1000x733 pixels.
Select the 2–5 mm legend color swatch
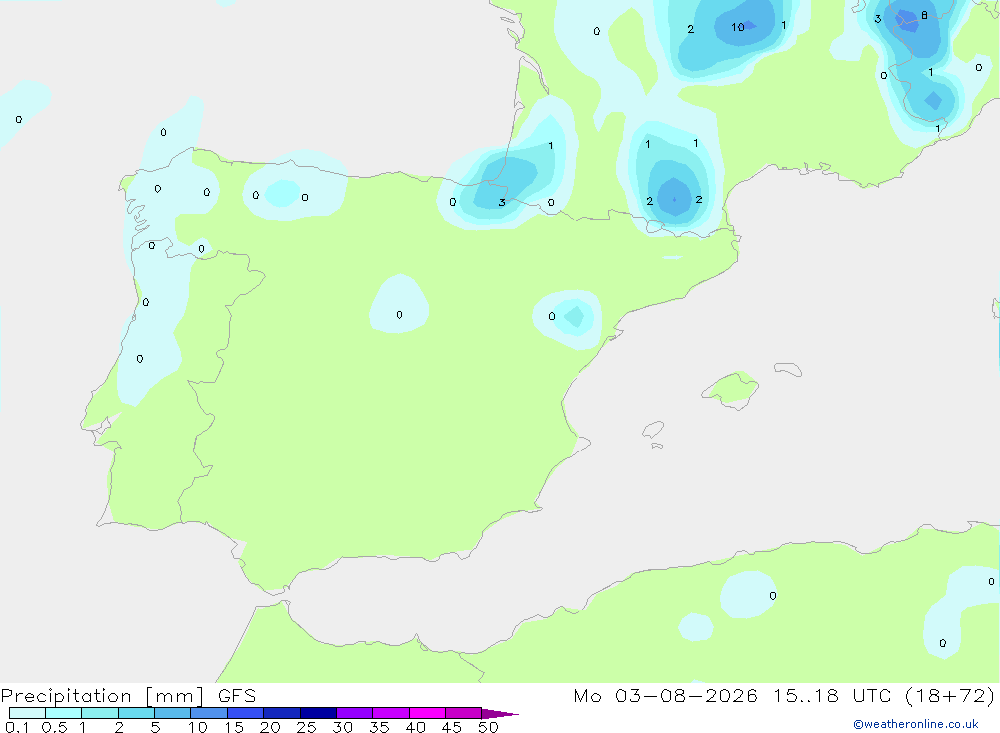(x=136, y=713)
